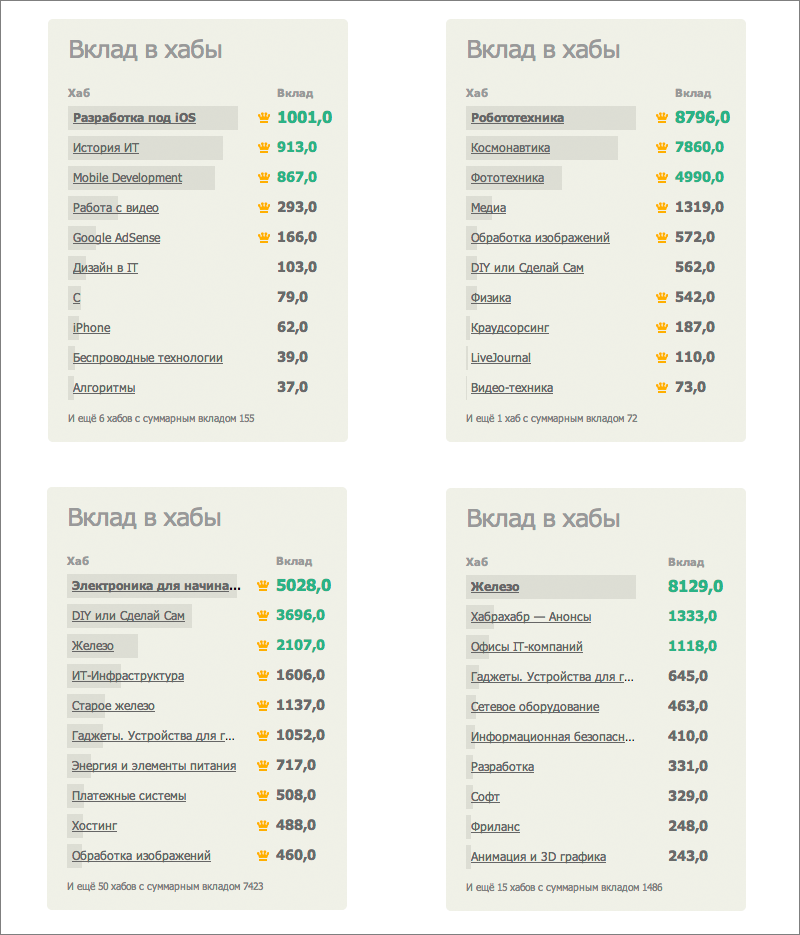Visit the Краудсорсинг hub
Image resolution: width=800 pixels, height=935 pixels.
click(x=510, y=328)
